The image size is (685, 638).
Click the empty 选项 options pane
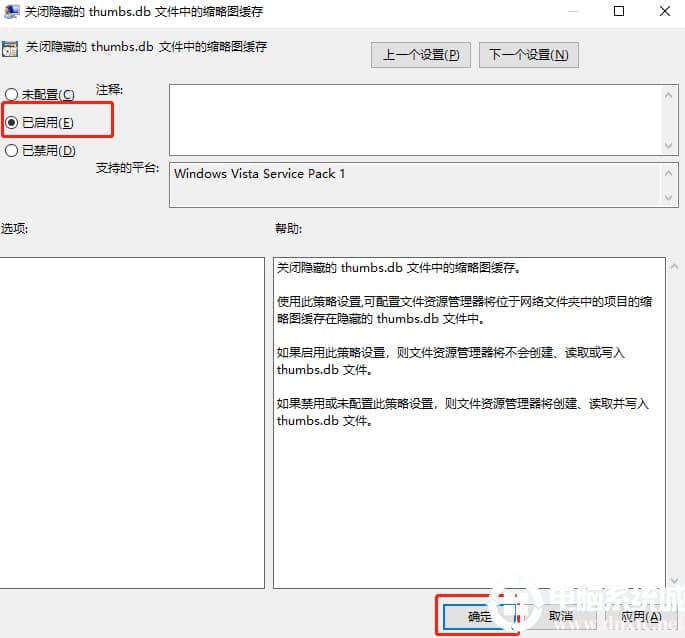tap(131, 423)
